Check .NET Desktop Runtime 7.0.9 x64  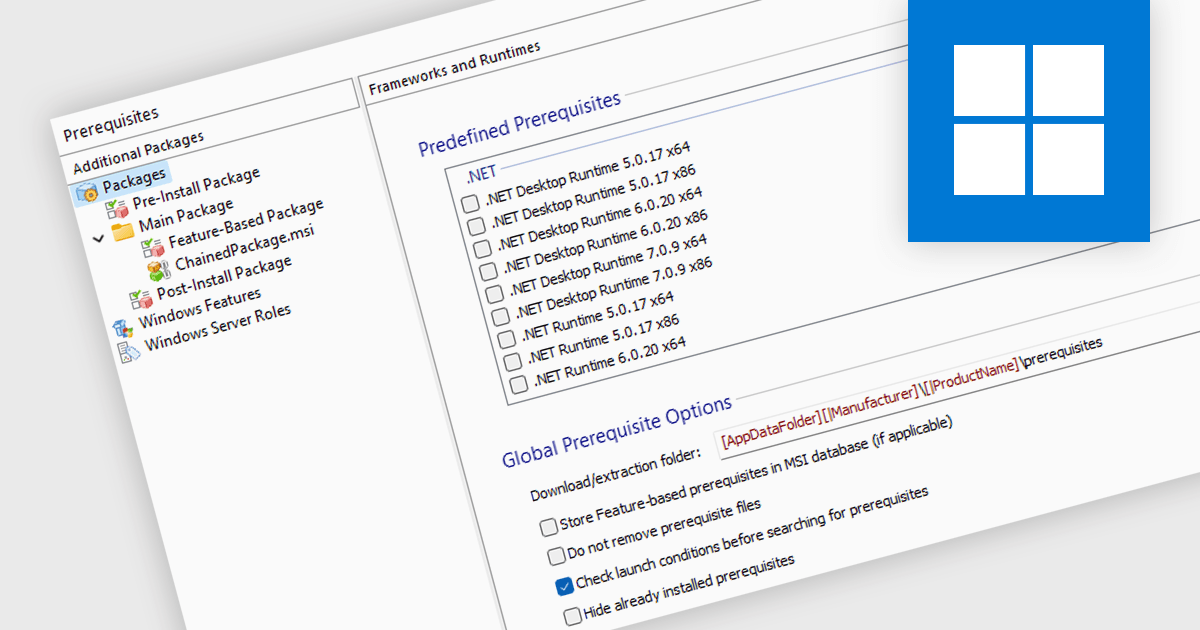(494, 294)
